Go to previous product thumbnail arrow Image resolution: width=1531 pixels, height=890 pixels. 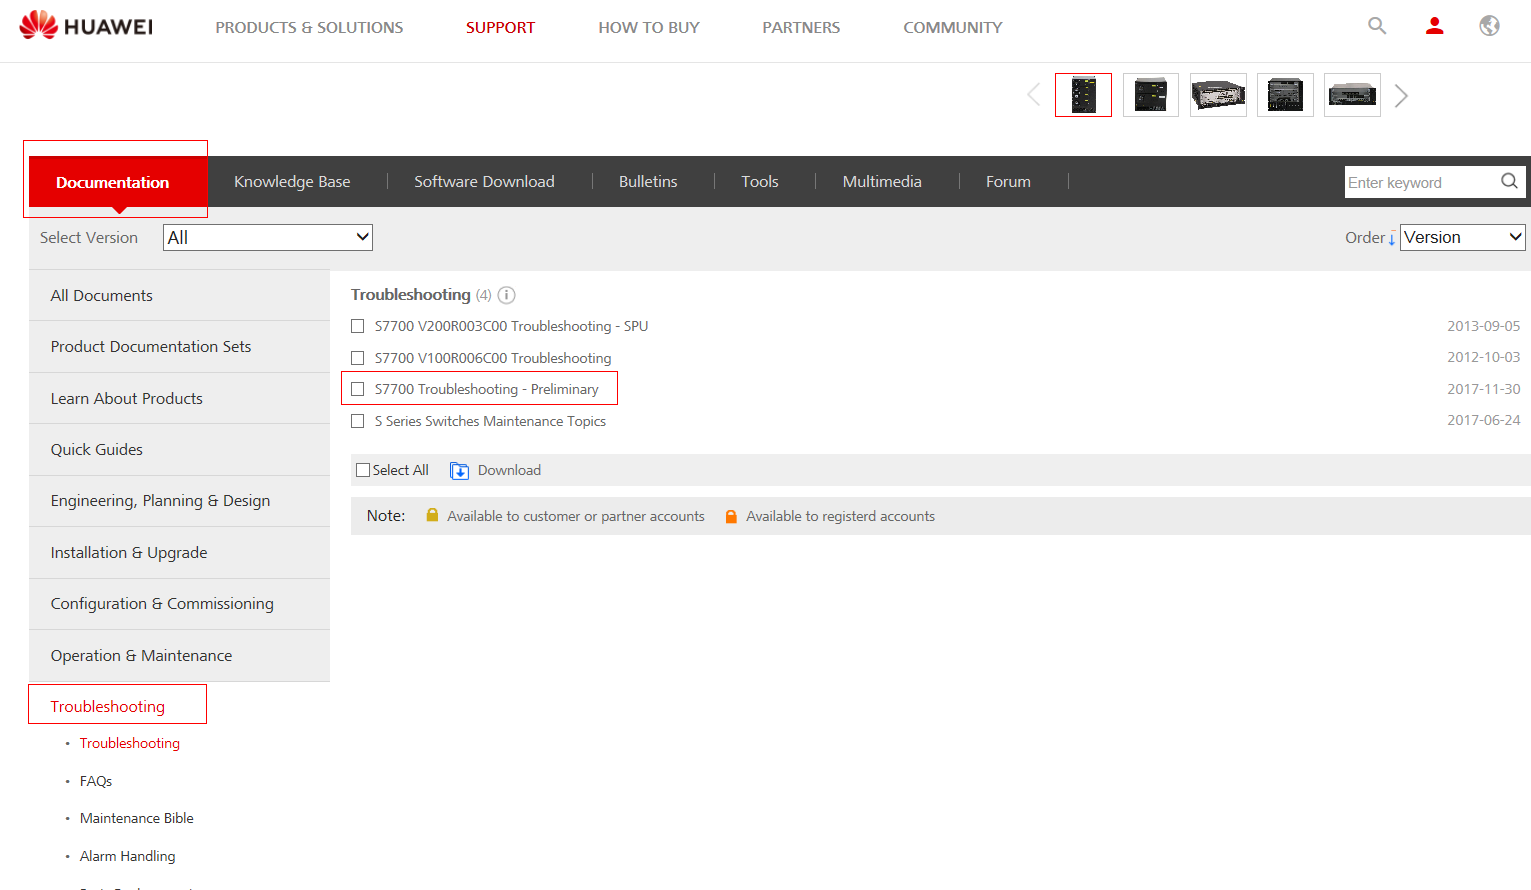point(1033,95)
